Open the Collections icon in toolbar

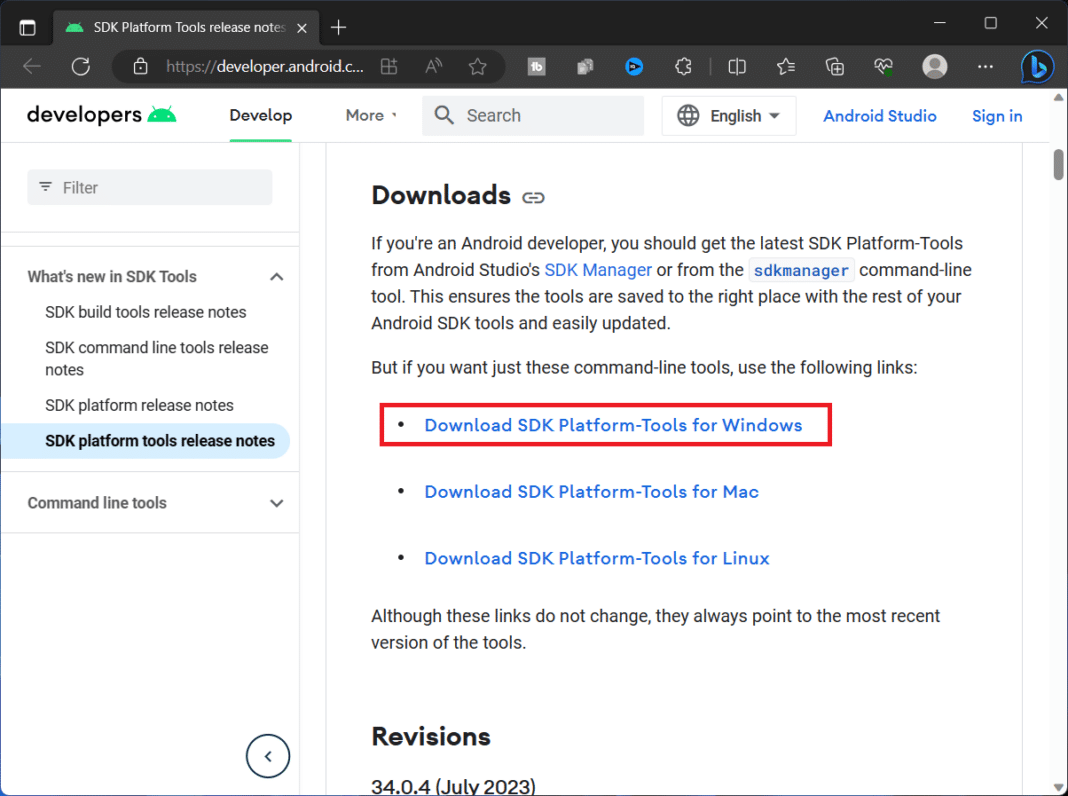[835, 66]
